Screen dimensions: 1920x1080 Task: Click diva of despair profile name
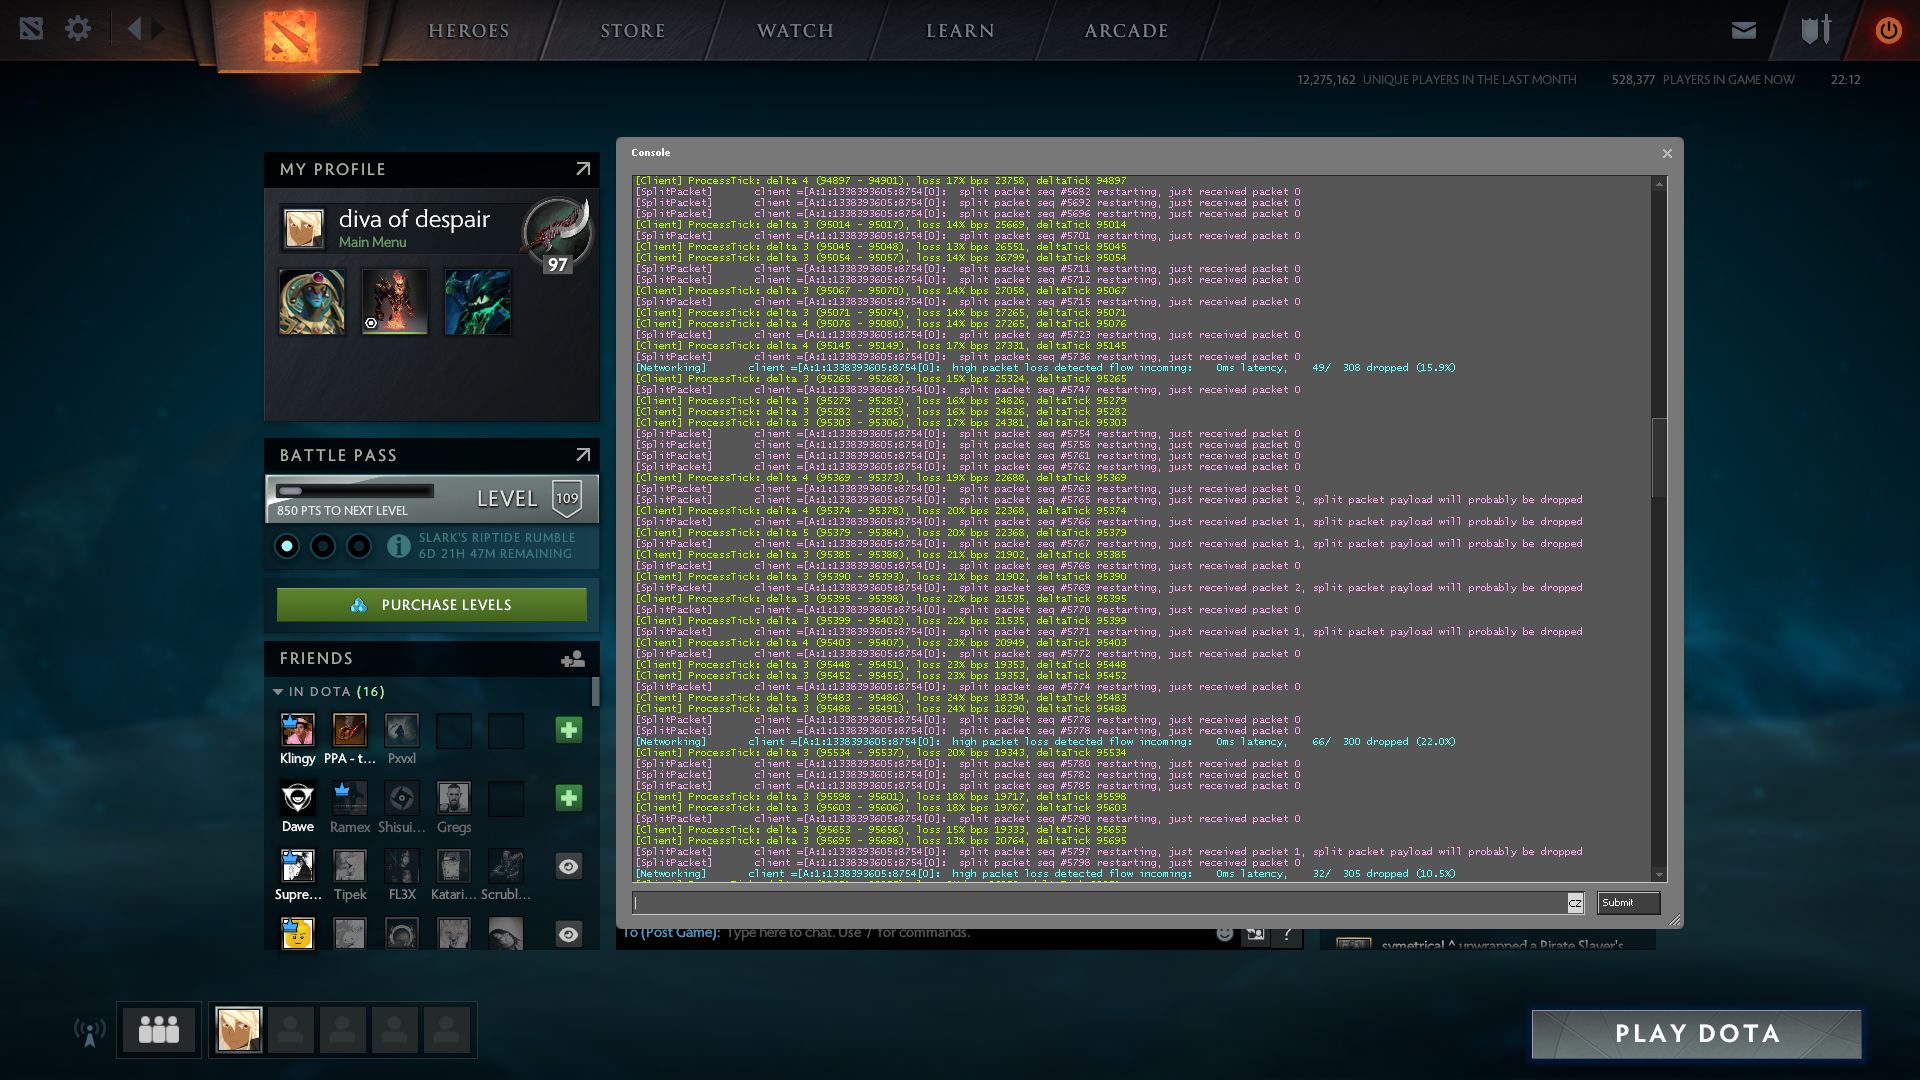(414, 219)
